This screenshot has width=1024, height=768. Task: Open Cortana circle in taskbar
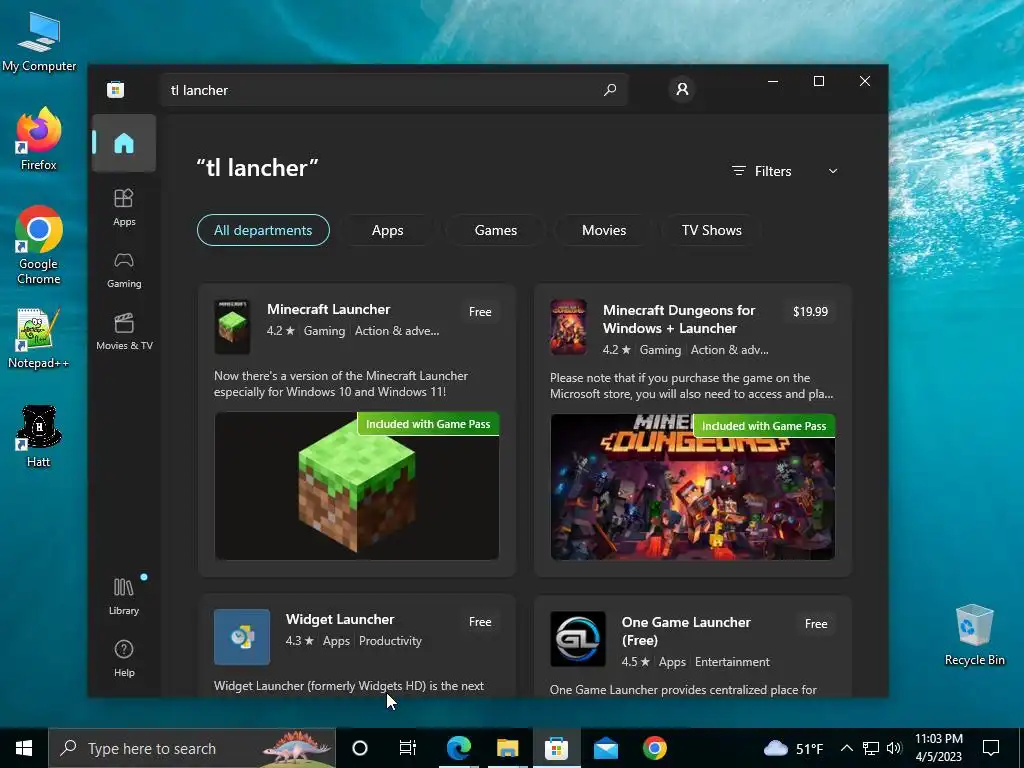tap(359, 748)
